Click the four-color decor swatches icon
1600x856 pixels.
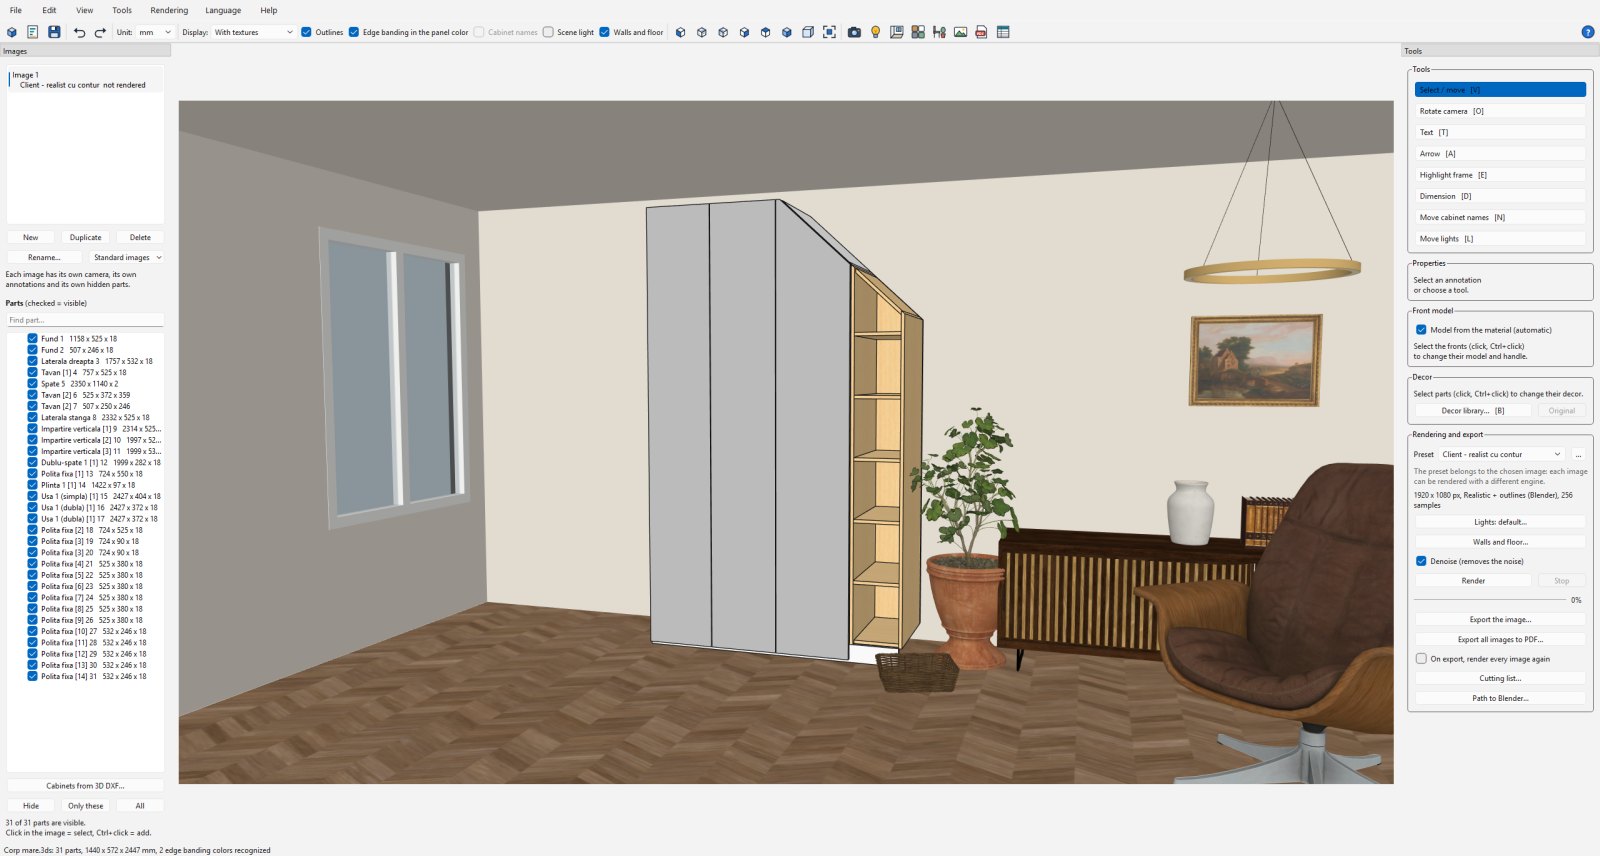click(918, 32)
